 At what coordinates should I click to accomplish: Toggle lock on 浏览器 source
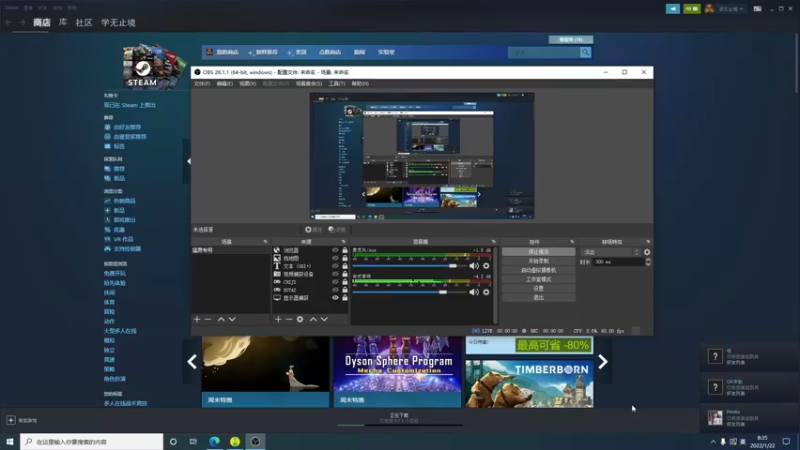click(x=345, y=251)
